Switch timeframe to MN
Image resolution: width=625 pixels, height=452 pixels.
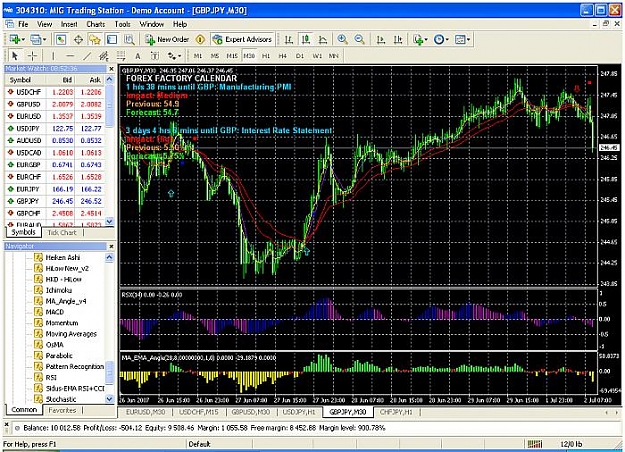(333, 56)
